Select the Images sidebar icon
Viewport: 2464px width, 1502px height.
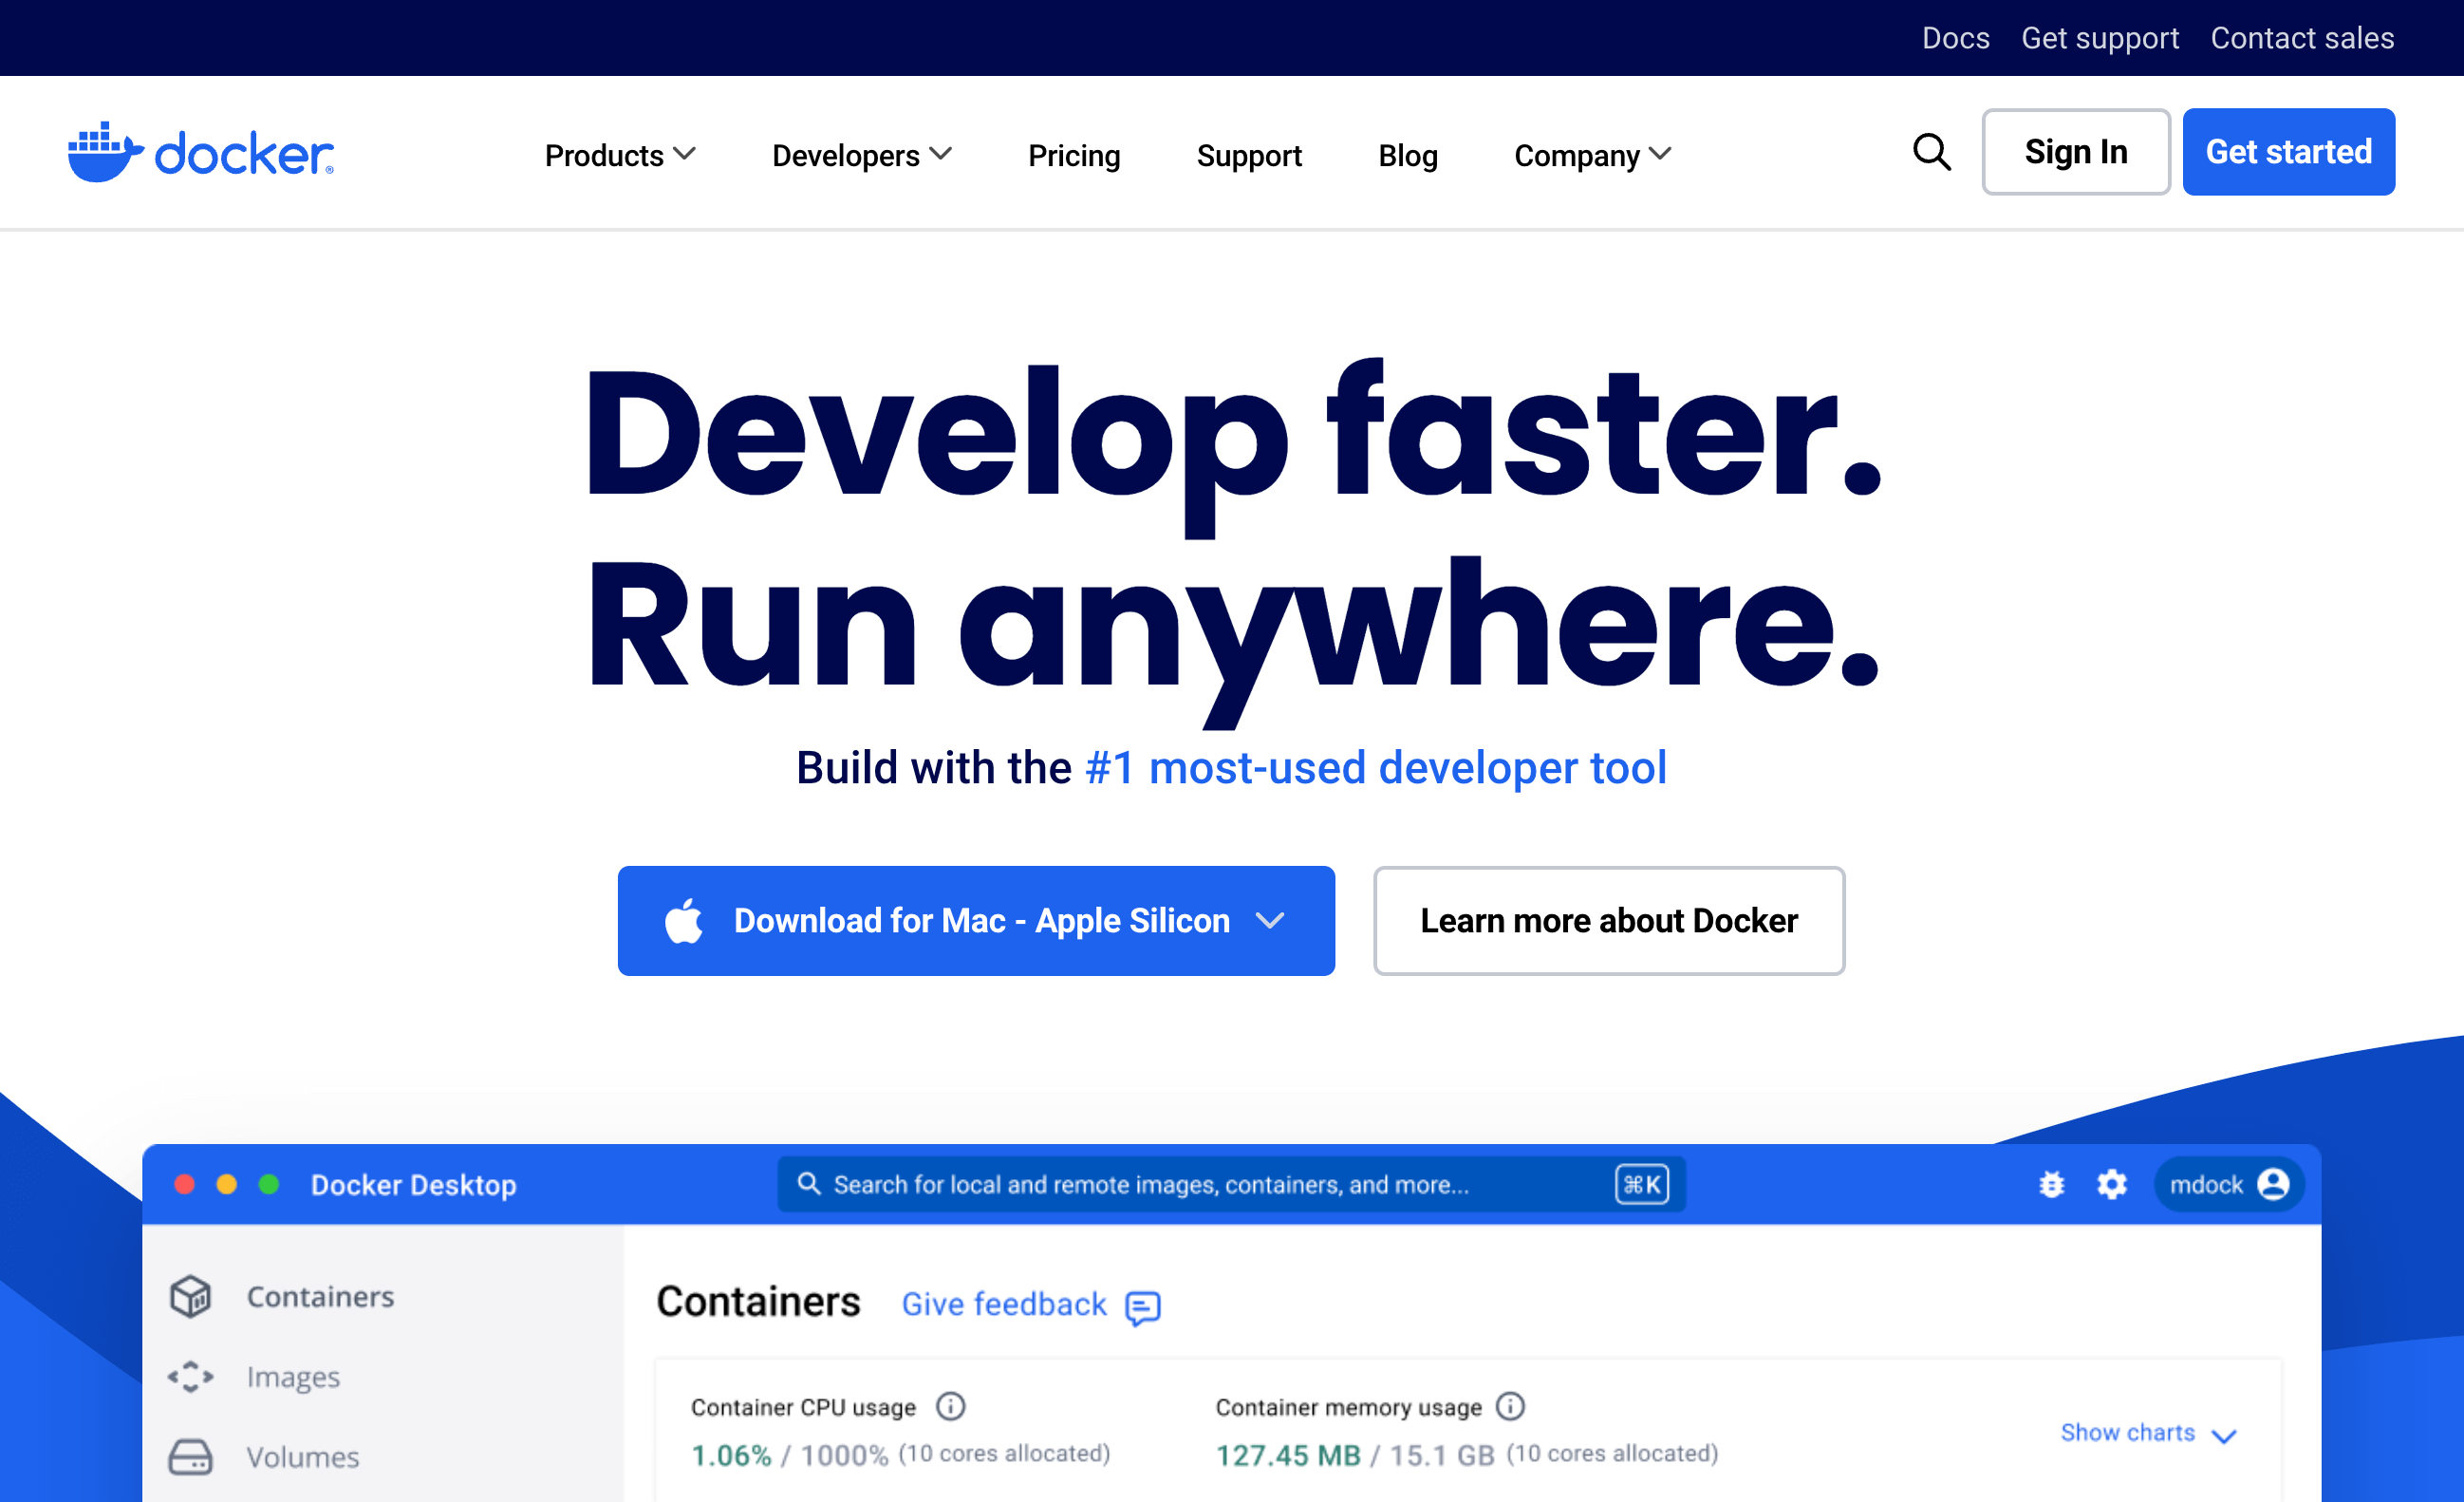point(190,1376)
